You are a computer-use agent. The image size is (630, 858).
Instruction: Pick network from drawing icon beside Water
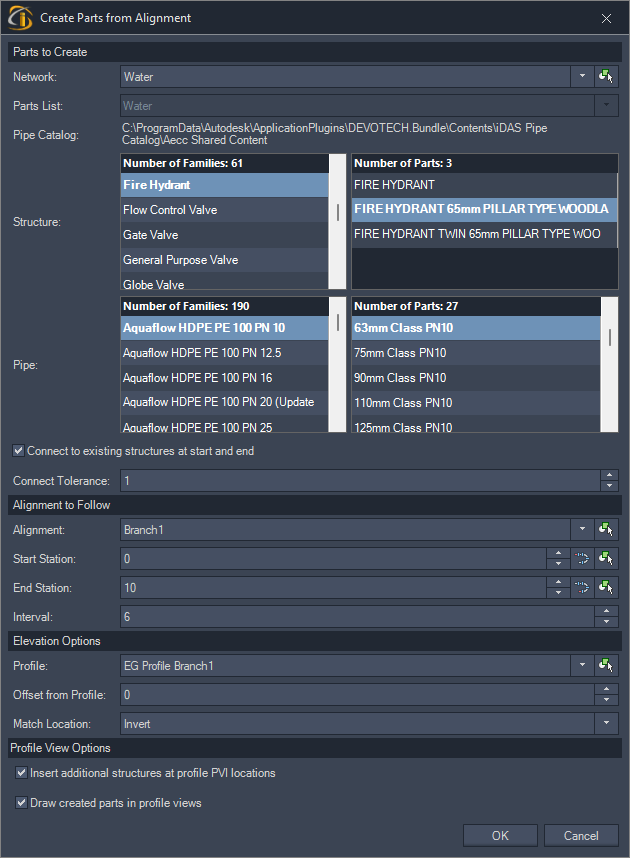pos(606,77)
